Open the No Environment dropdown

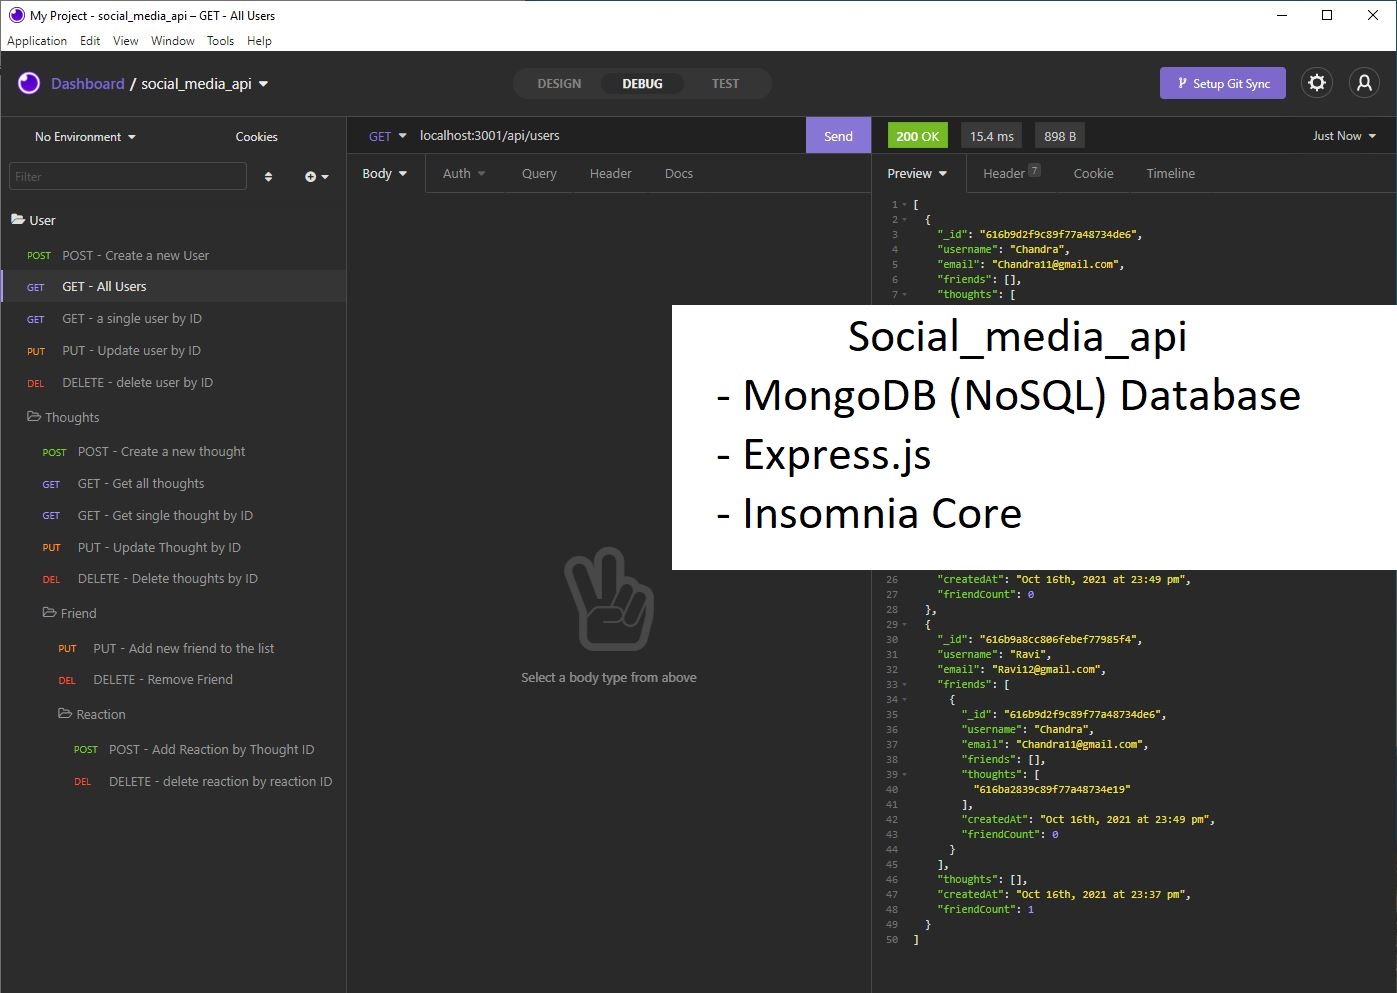point(85,137)
